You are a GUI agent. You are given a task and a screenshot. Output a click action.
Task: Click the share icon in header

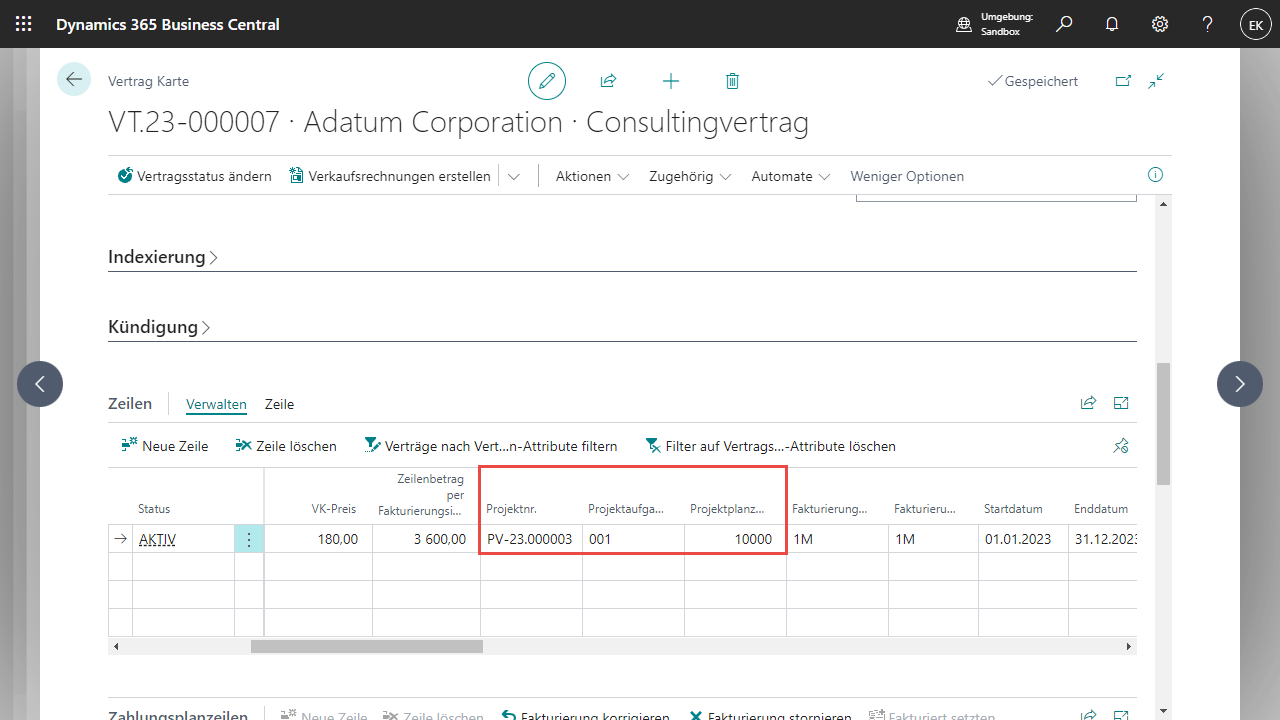coord(608,81)
